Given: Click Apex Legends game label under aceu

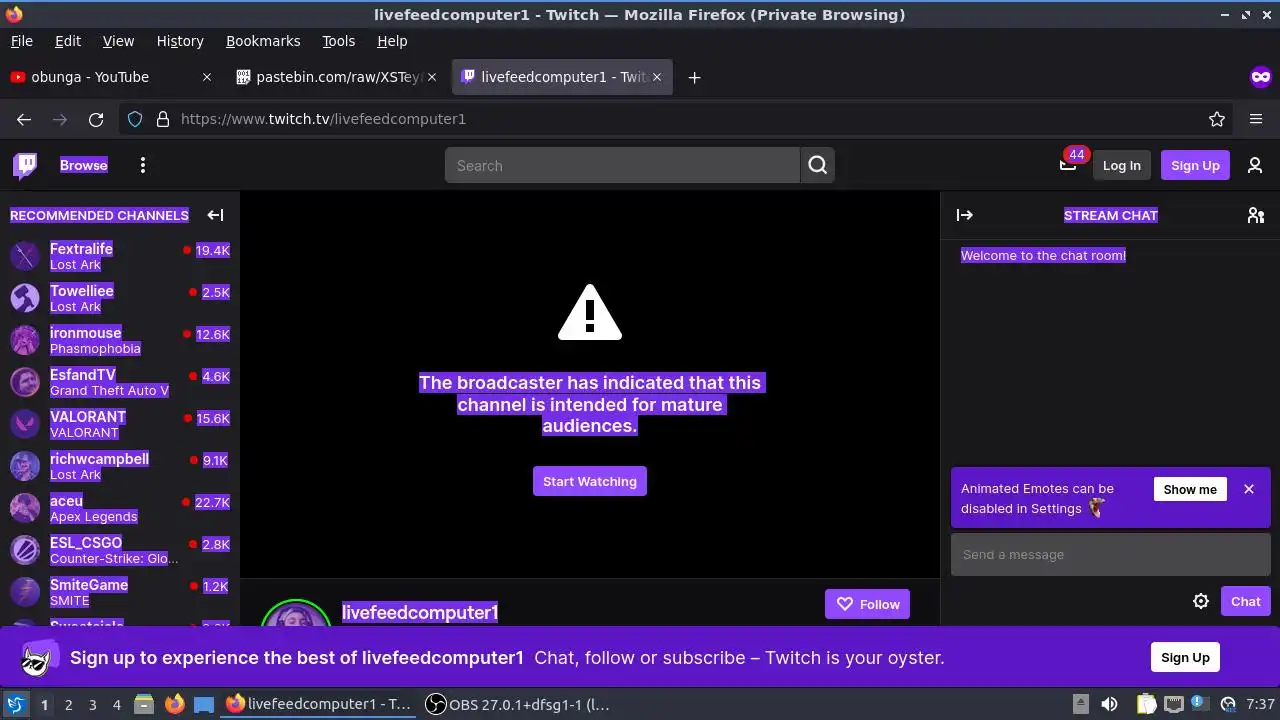Looking at the screenshot, I should point(94,517).
